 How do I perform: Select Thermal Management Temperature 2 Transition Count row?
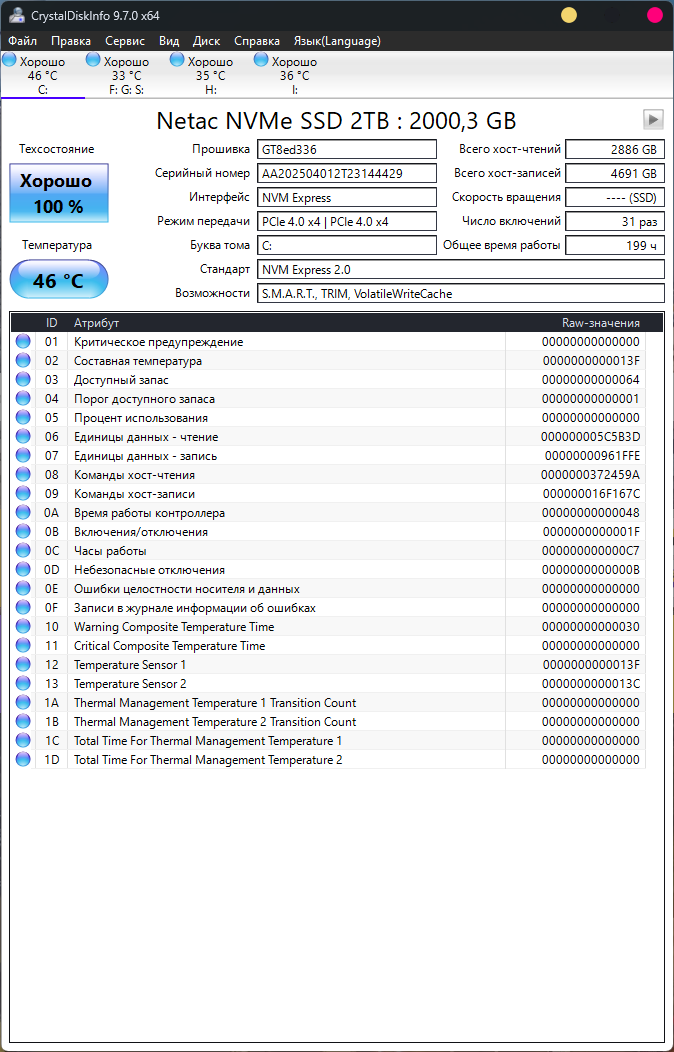(327, 722)
